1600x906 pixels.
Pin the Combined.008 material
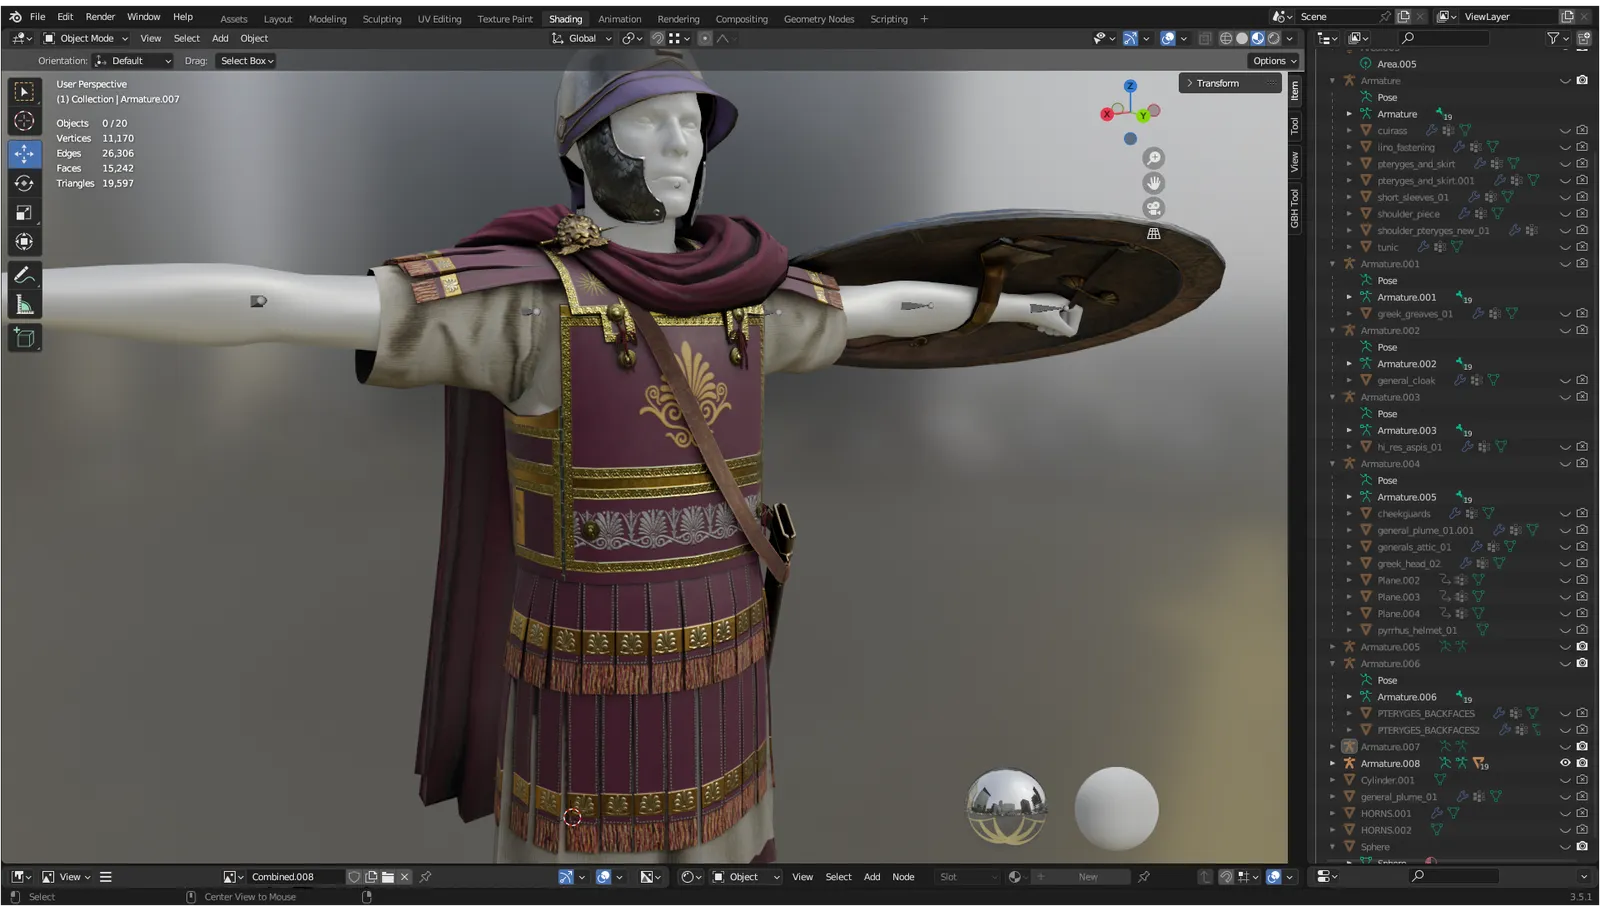(425, 877)
